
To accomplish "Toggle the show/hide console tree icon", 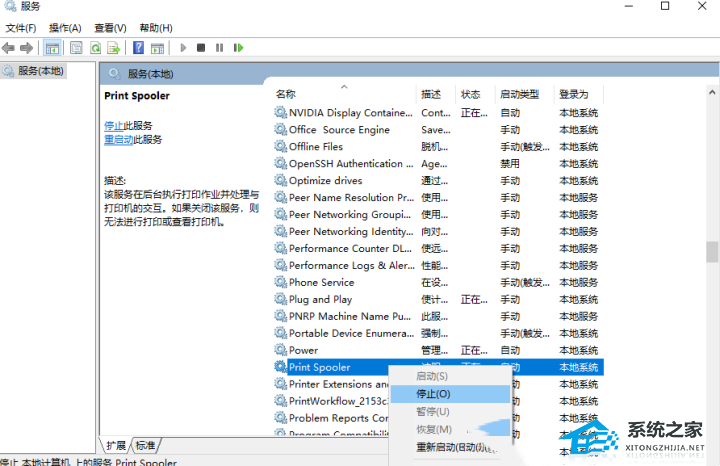I will (52, 47).
